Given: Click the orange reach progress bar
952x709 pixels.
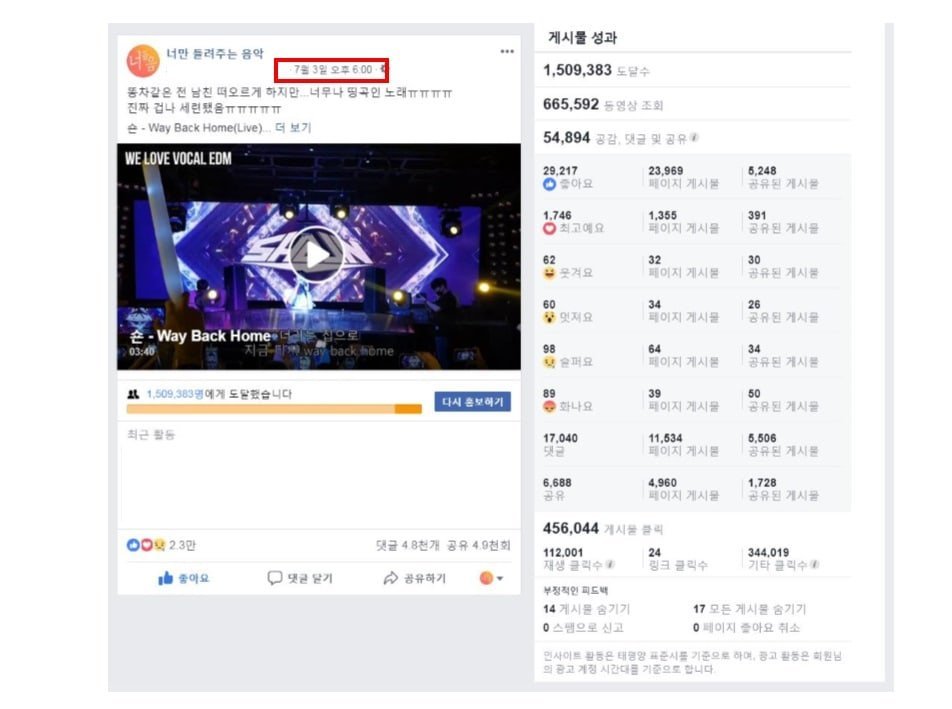Looking at the screenshot, I should 274,409.
